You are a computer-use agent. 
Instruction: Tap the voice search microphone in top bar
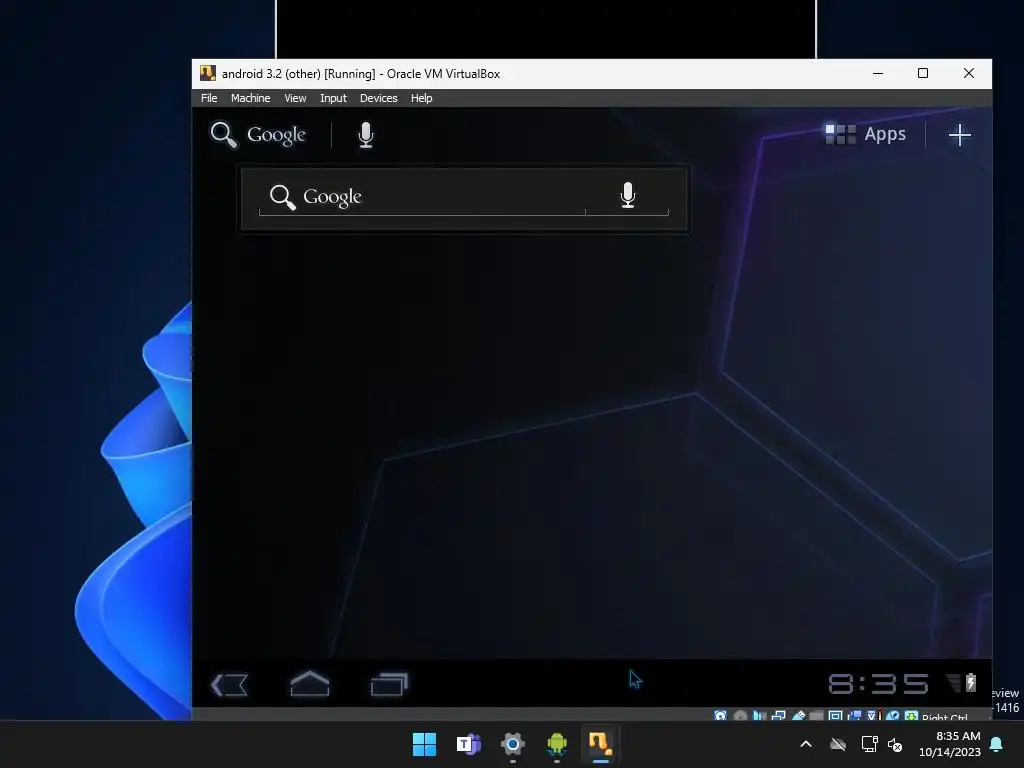coord(366,135)
